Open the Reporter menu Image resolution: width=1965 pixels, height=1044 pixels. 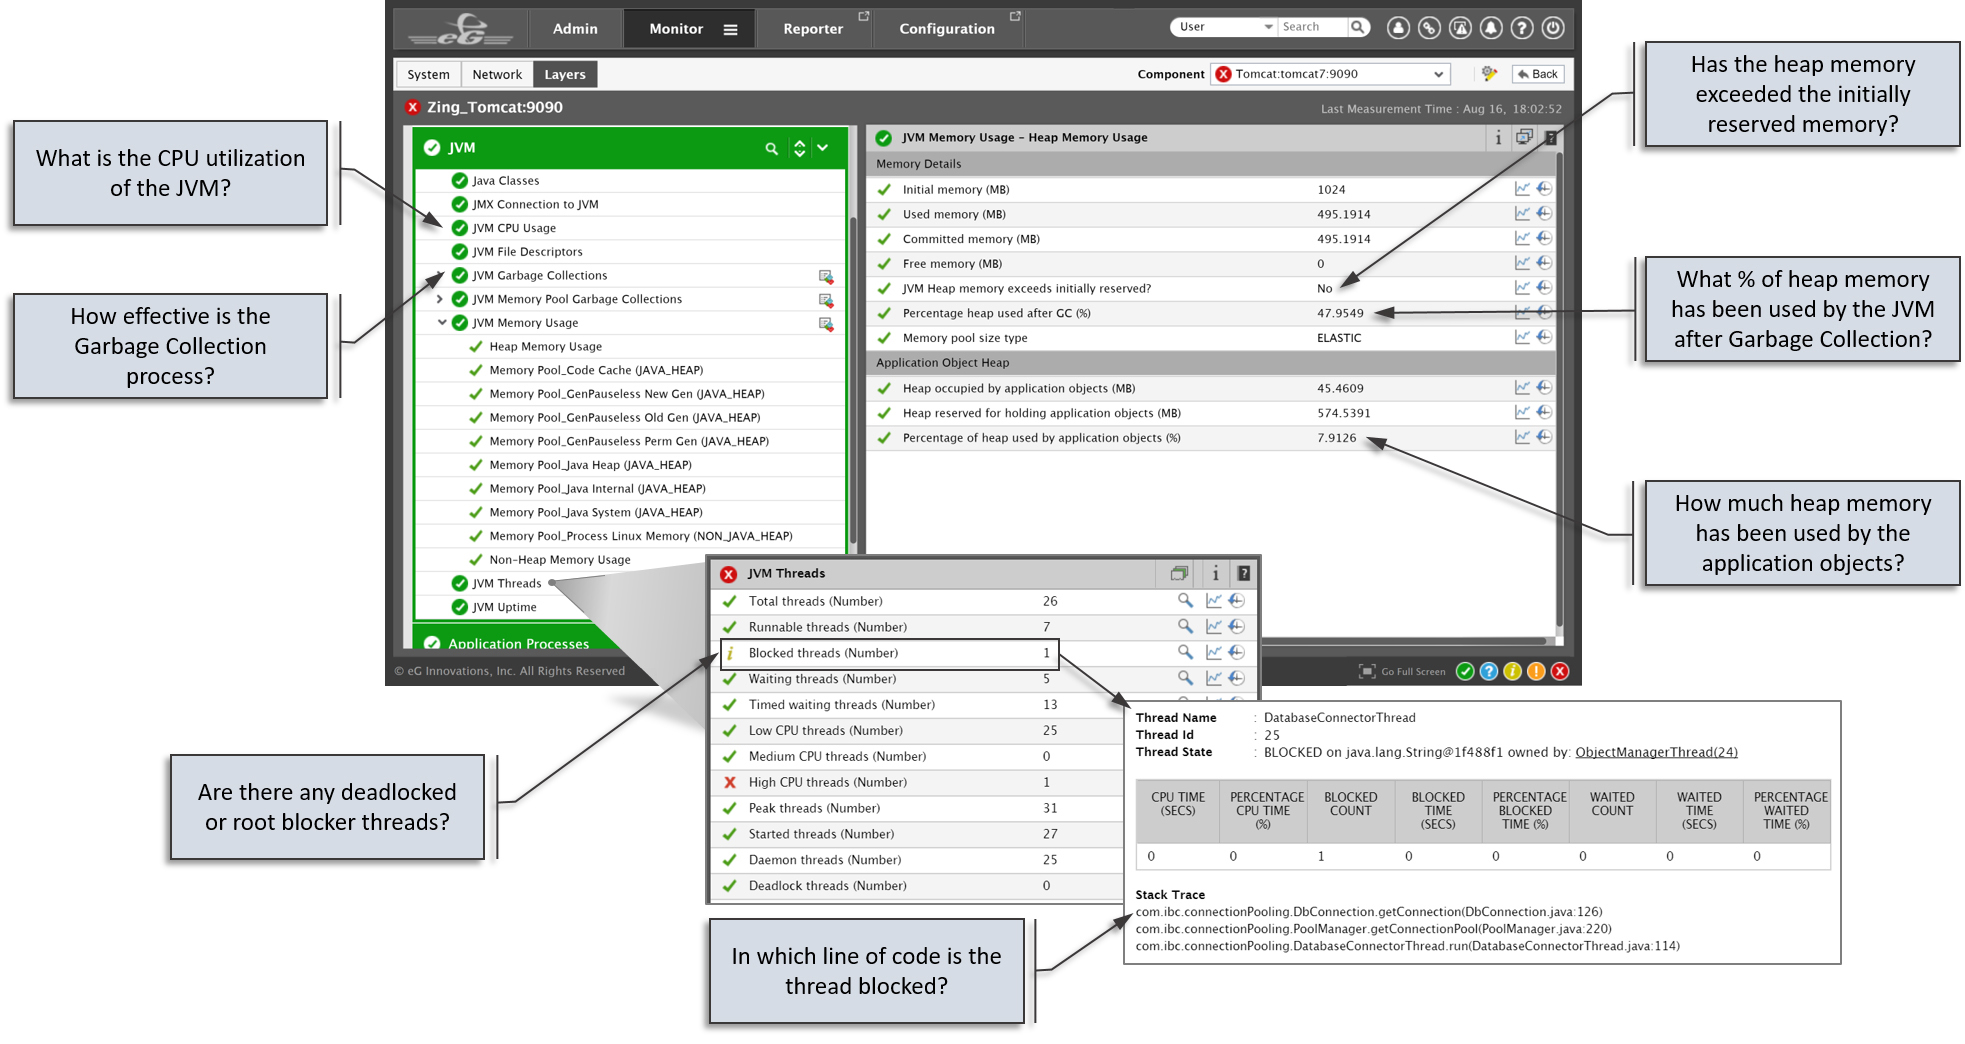point(813,29)
